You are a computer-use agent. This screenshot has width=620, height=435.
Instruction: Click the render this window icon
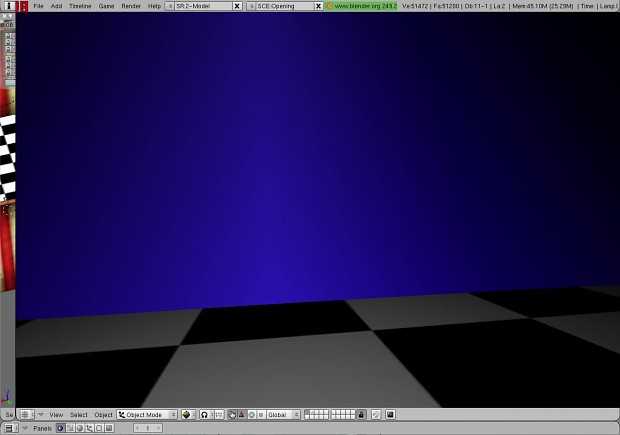coord(390,414)
